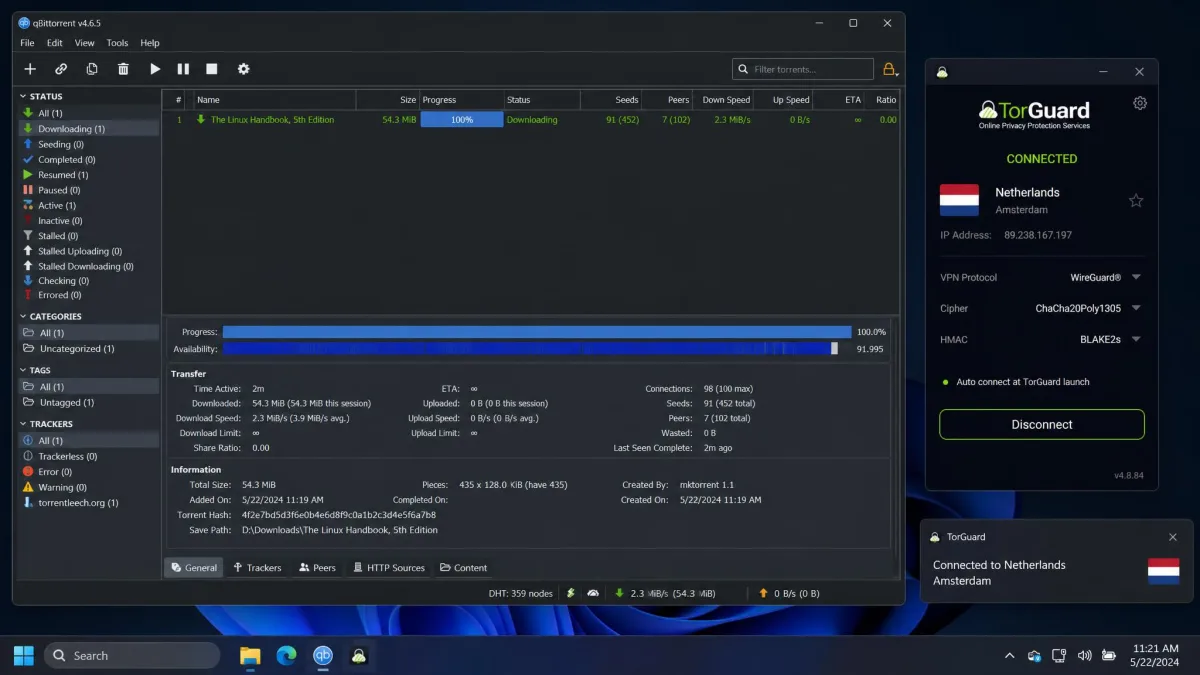Click the overall Progress bar in details
The height and width of the screenshot is (675, 1200).
[537, 332]
